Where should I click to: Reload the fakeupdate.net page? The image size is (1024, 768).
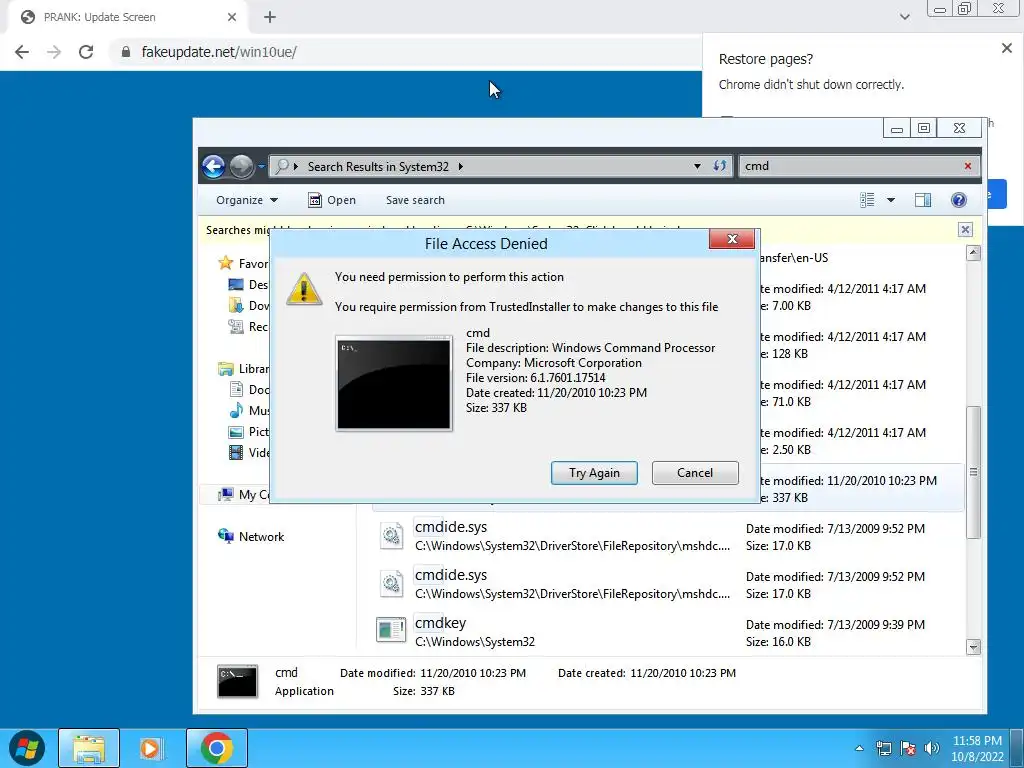[86, 52]
